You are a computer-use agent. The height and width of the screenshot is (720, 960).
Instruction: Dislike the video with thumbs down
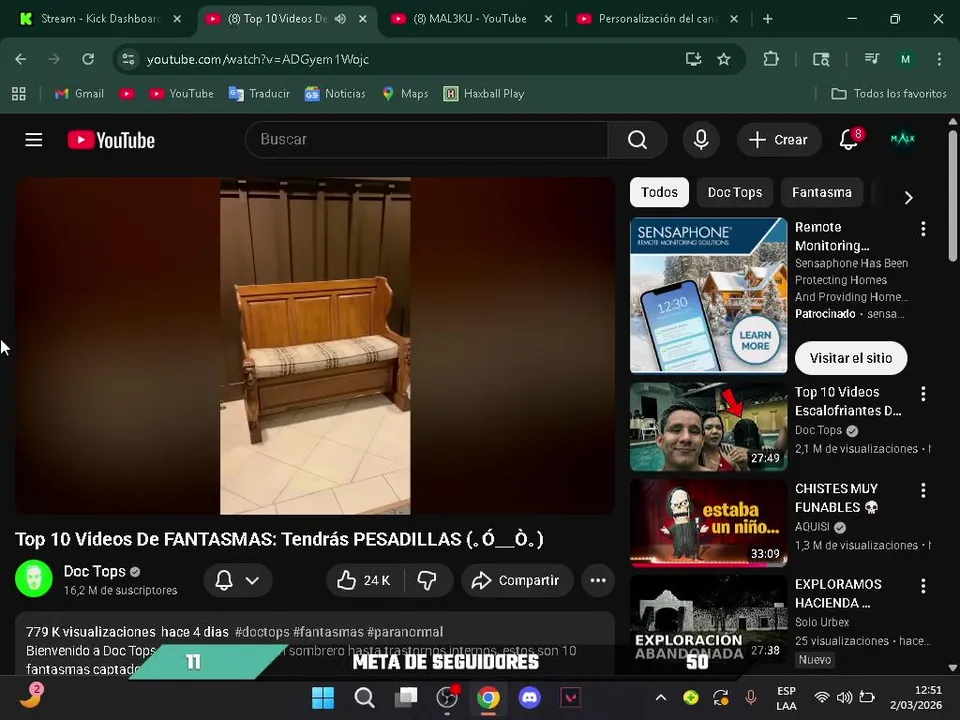point(427,580)
